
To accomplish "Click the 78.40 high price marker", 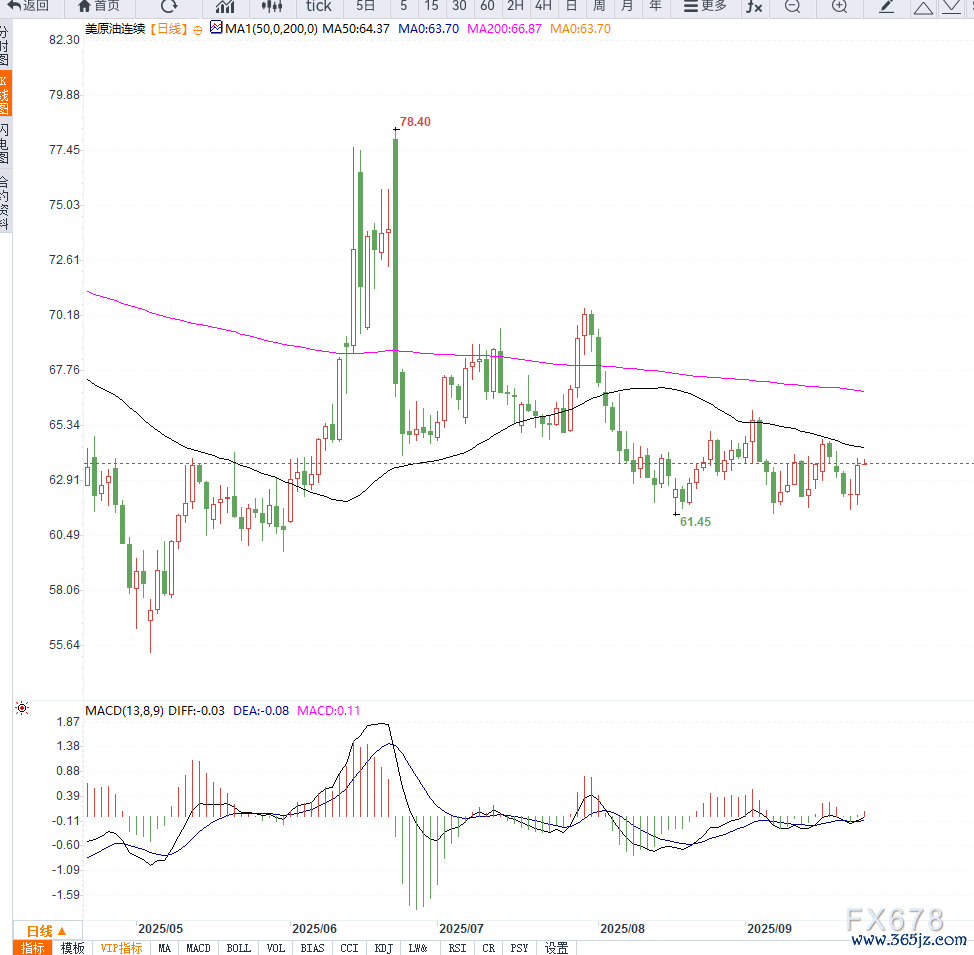I will (414, 122).
